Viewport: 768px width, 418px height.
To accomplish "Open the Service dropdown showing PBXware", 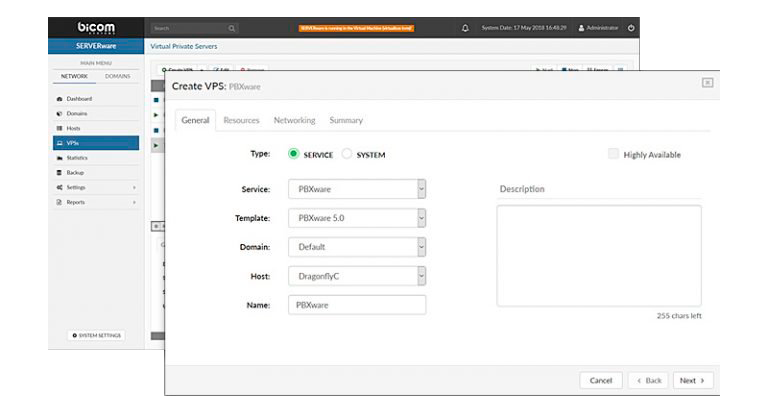I will pos(357,189).
